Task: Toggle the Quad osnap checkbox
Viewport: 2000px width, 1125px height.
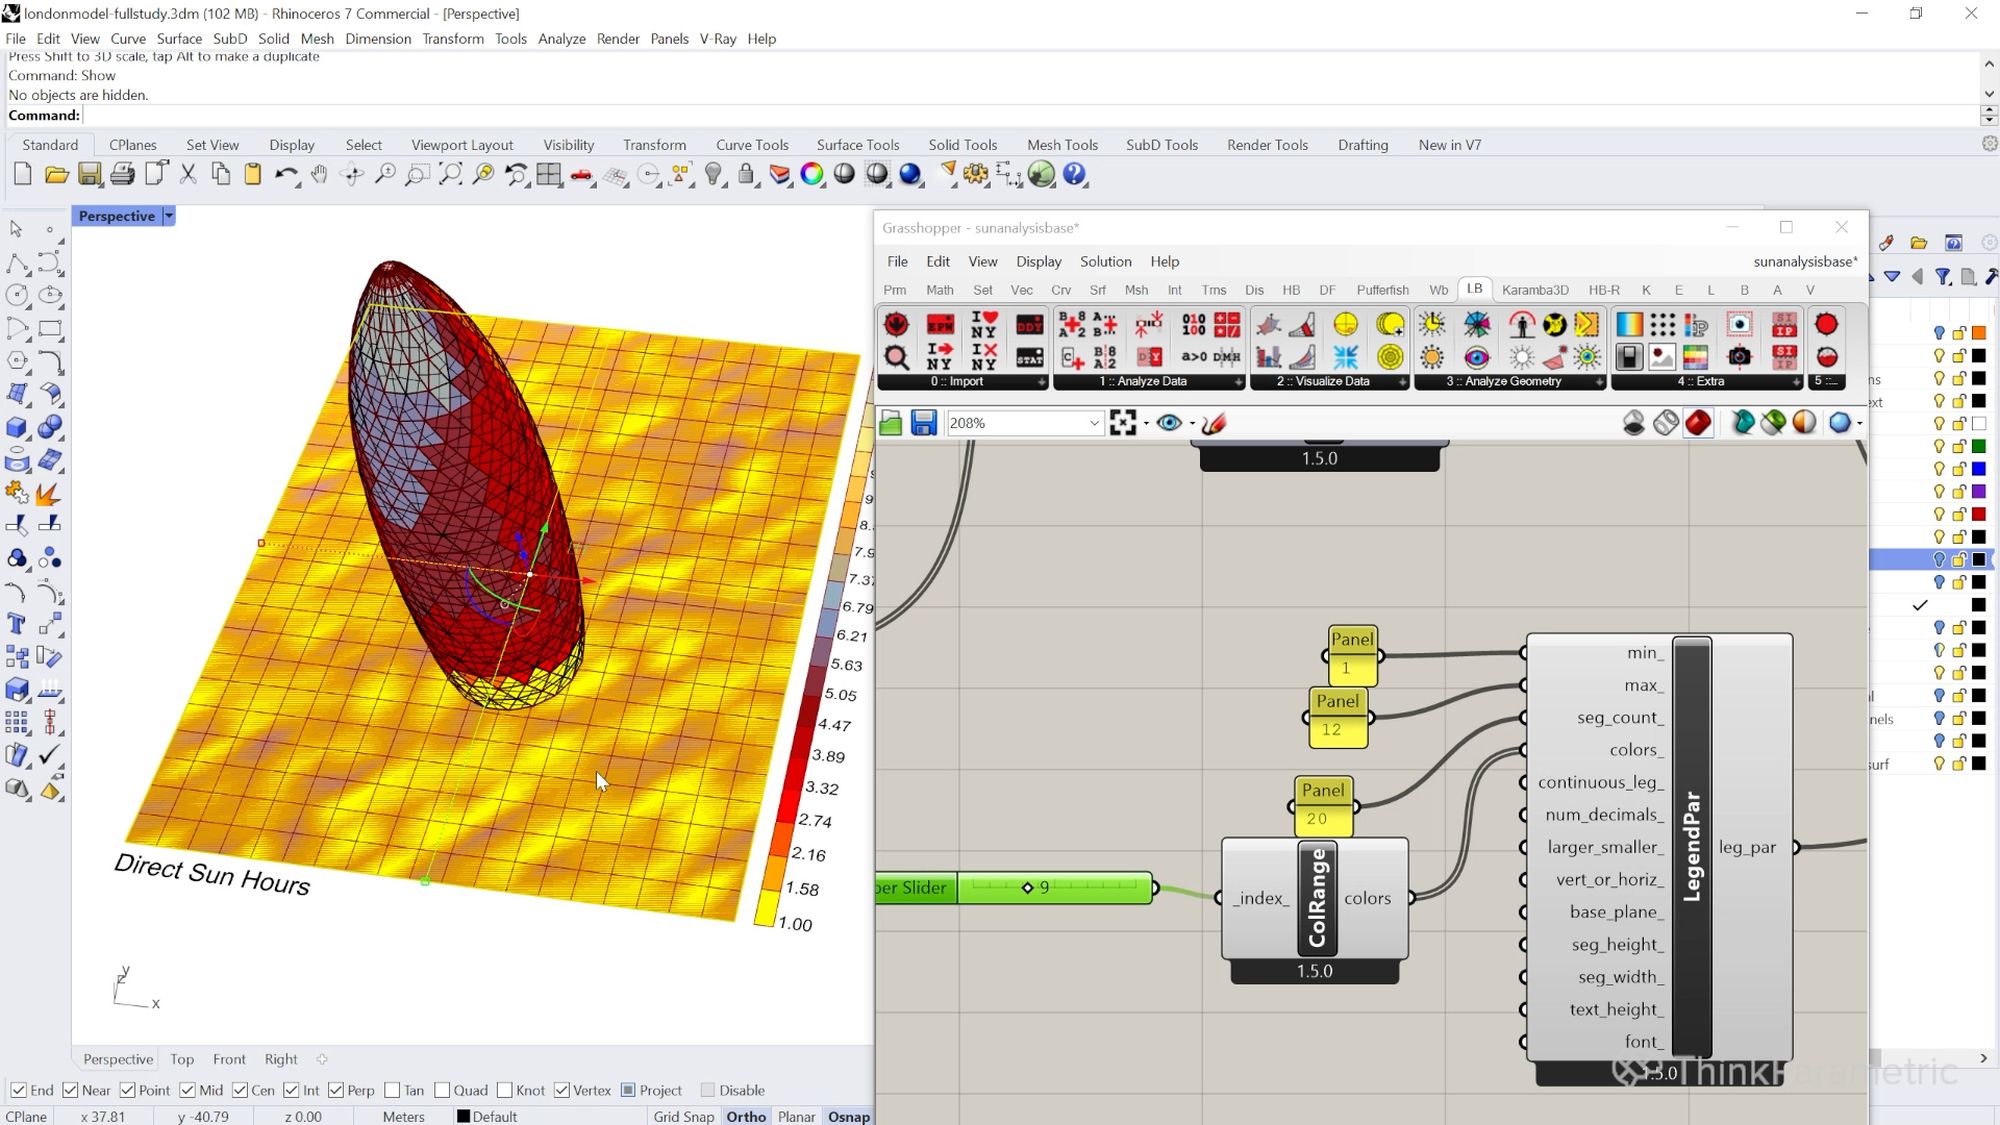Action: tap(443, 1090)
